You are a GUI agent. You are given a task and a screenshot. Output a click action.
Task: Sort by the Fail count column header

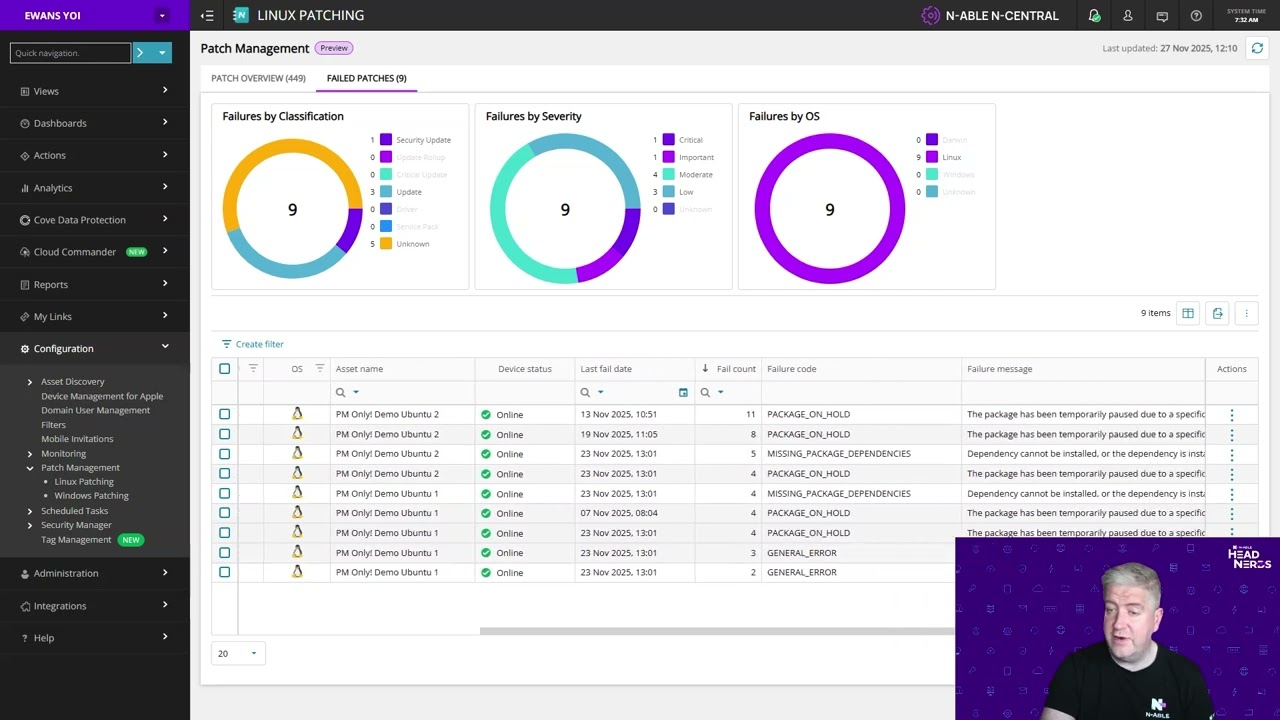click(x=735, y=369)
